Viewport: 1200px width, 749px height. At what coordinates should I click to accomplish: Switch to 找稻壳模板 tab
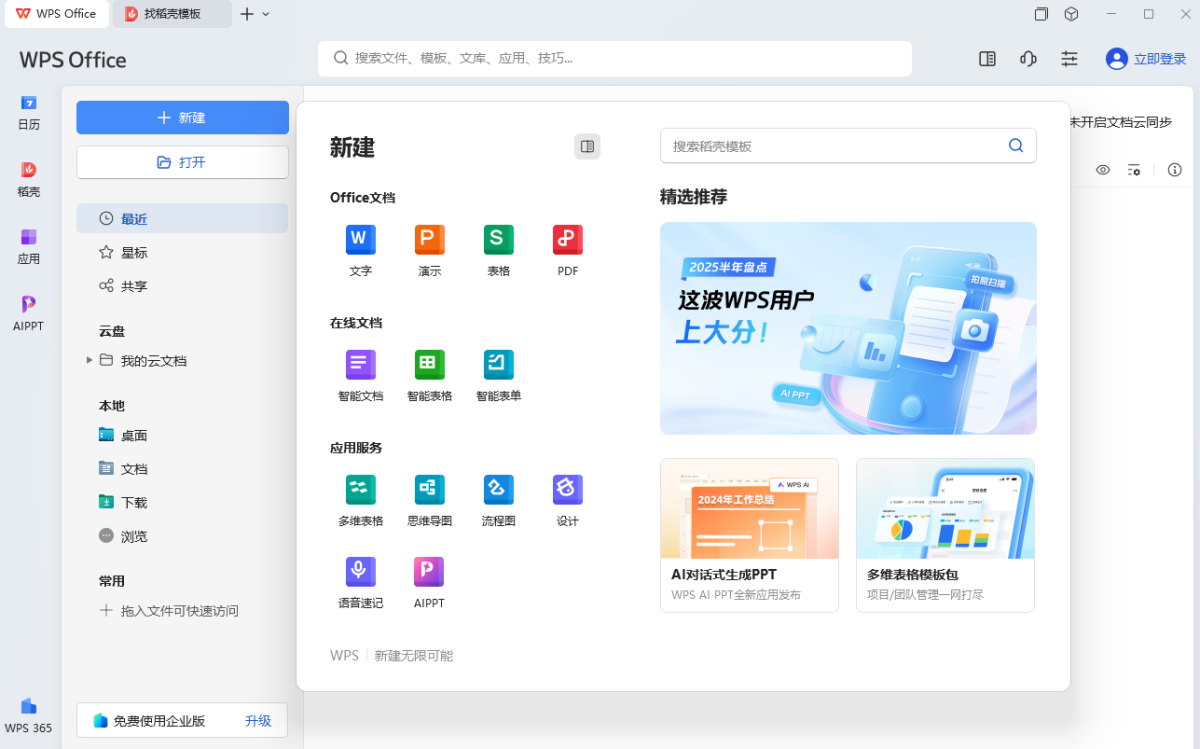pos(171,14)
